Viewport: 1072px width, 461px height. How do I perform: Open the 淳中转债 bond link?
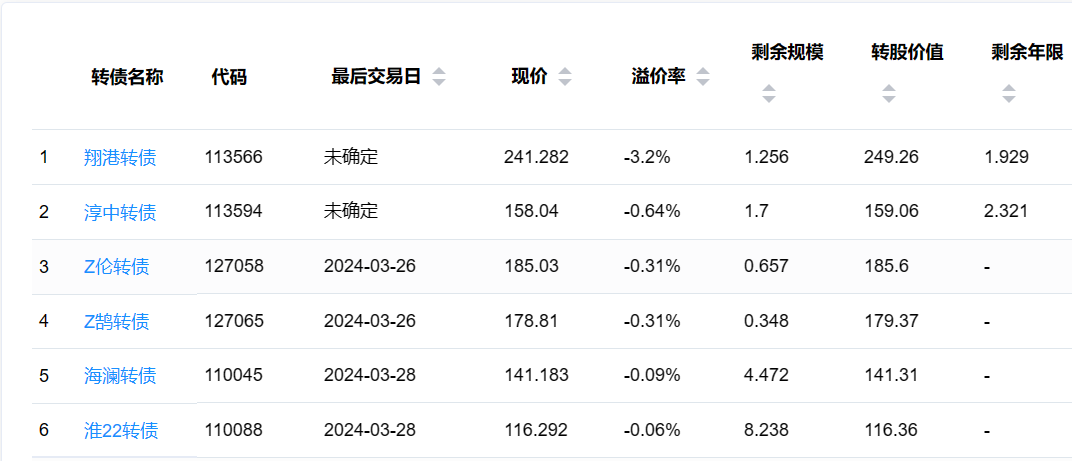pyautogui.click(x=120, y=212)
